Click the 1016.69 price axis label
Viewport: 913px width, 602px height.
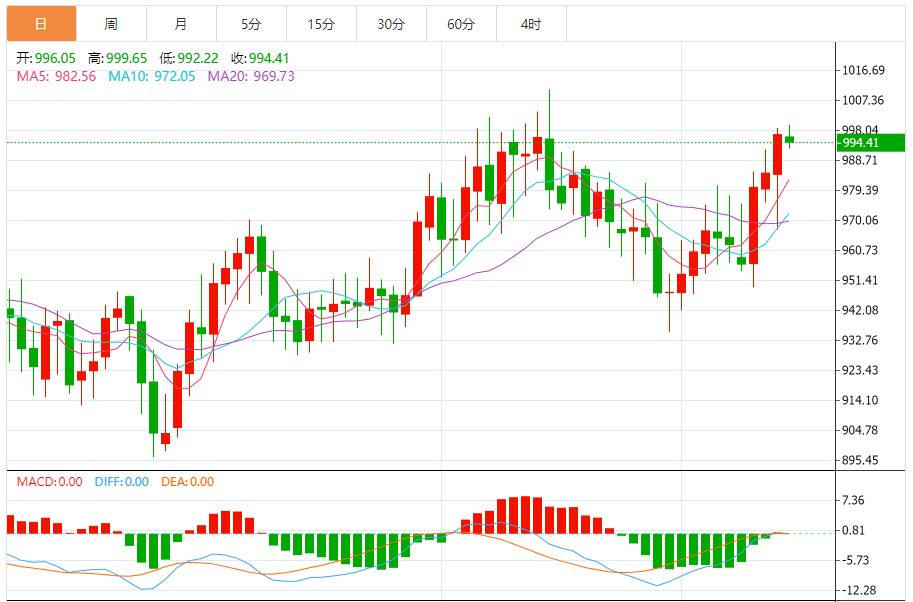click(864, 70)
